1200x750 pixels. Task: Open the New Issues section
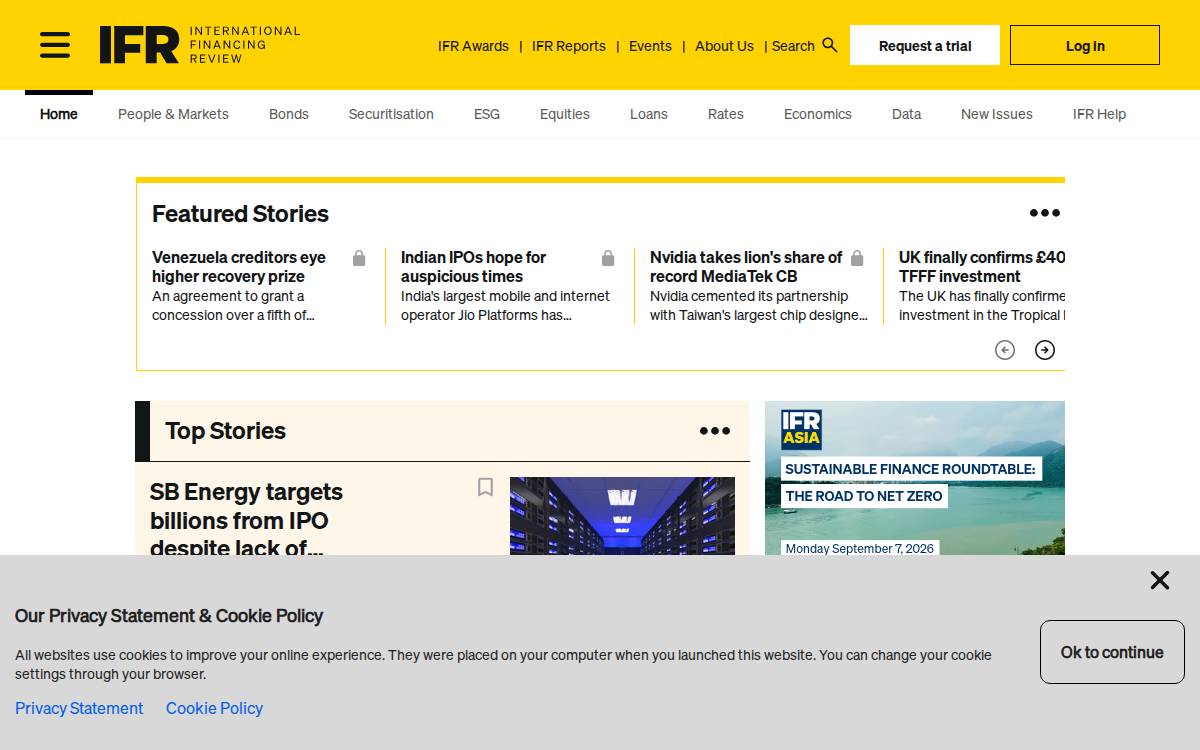pyautogui.click(x=997, y=114)
